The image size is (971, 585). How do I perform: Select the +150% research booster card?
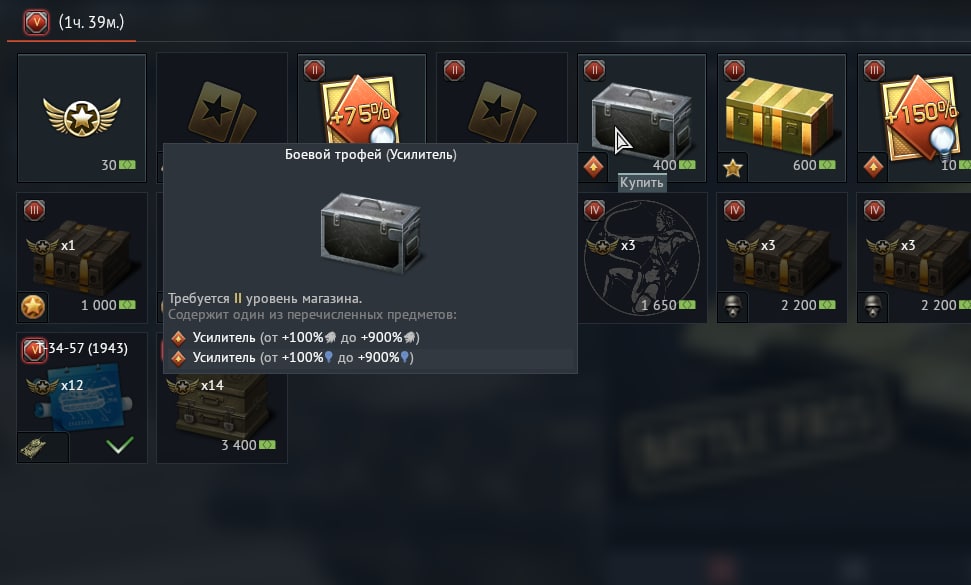coord(914,118)
